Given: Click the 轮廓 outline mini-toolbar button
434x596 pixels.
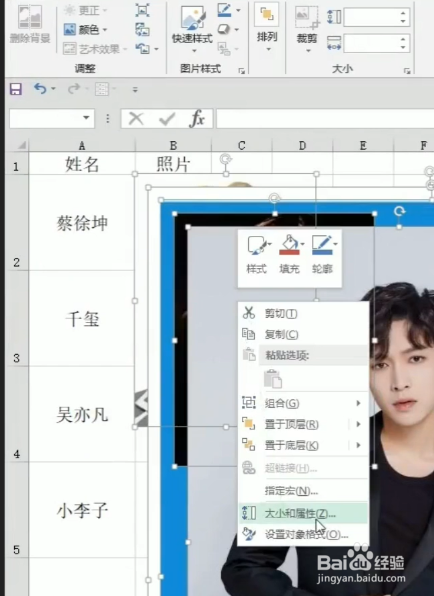Looking at the screenshot, I should click(323, 255).
